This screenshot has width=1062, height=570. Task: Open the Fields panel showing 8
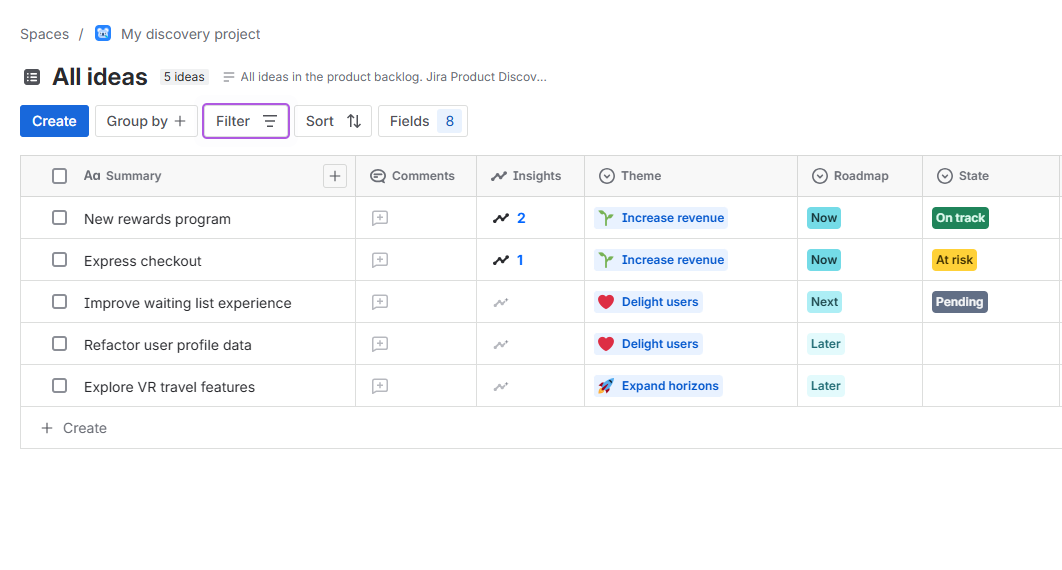423,121
